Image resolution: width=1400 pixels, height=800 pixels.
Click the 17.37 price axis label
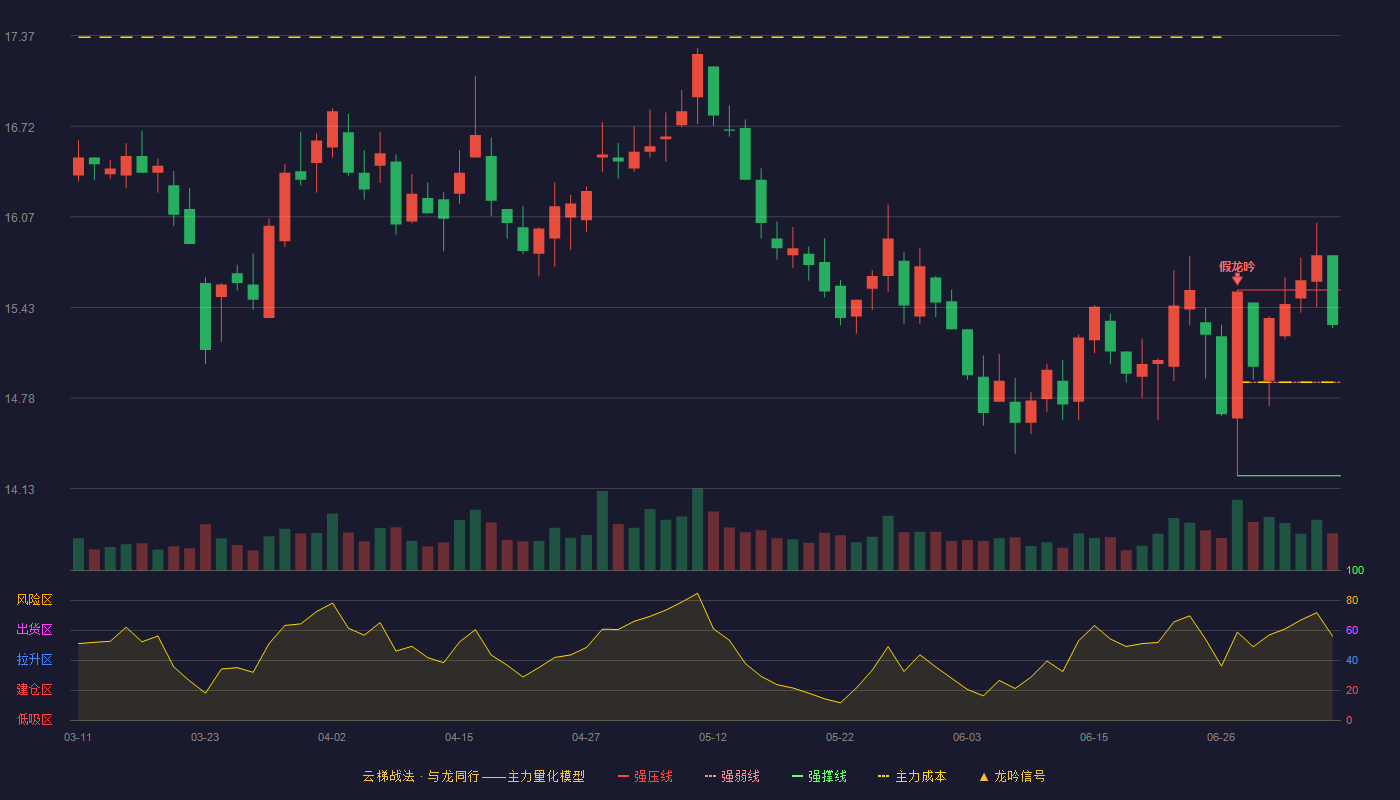(19, 37)
